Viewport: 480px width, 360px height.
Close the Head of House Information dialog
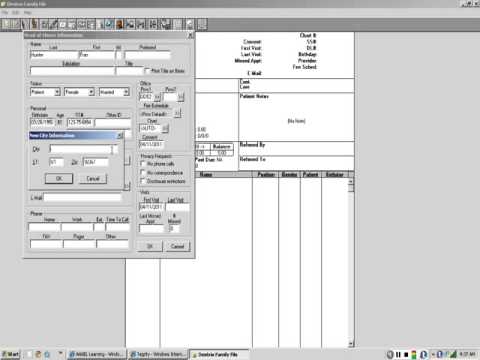click(x=190, y=35)
